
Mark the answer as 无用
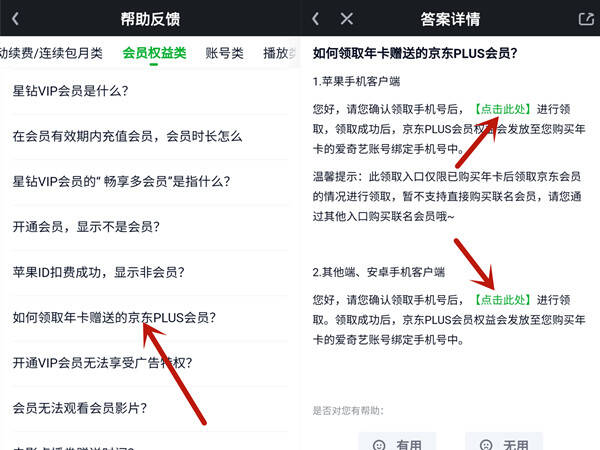(x=504, y=443)
